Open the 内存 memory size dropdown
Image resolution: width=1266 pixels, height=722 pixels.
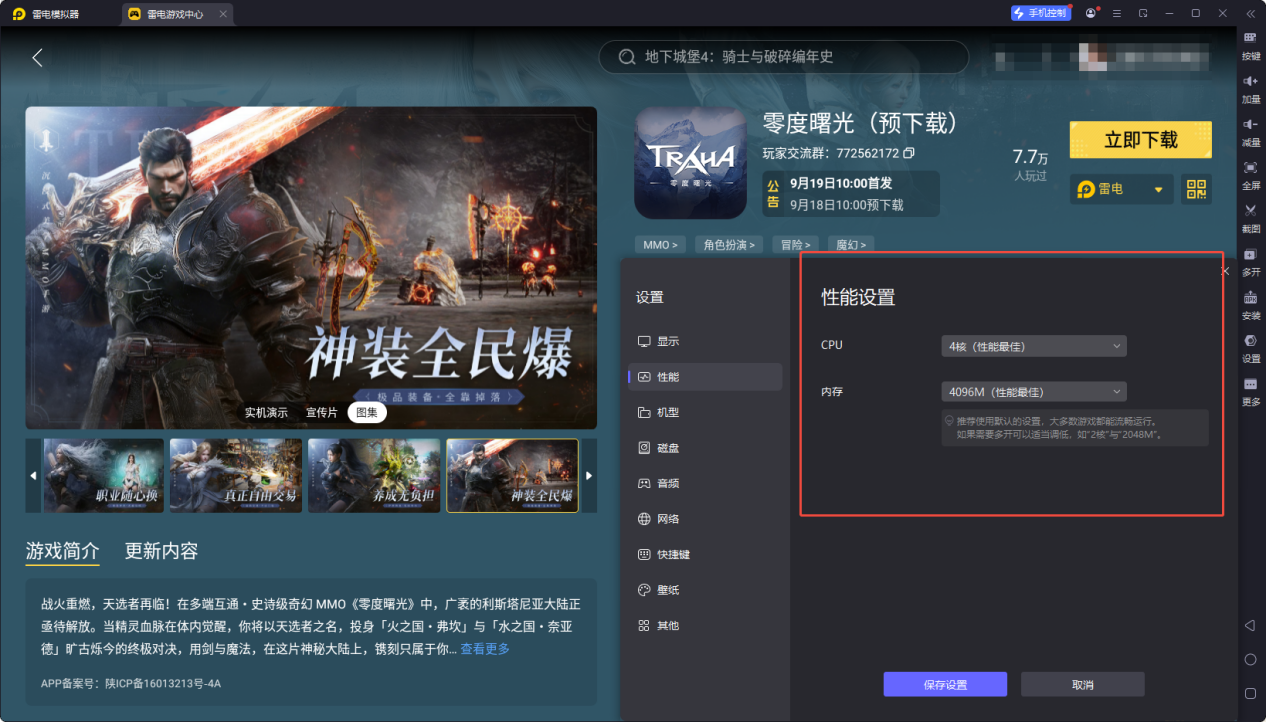(x=1033, y=391)
